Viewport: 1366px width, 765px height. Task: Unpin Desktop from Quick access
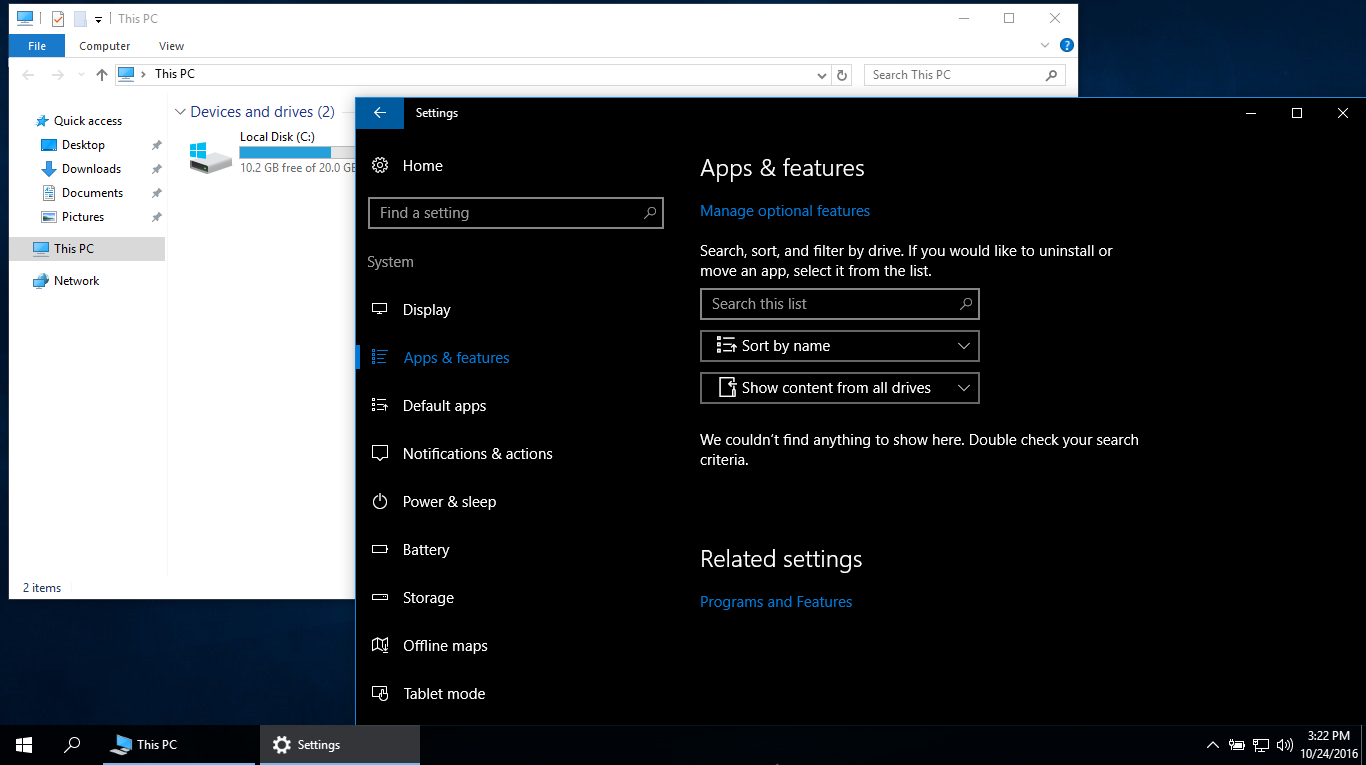pos(156,144)
